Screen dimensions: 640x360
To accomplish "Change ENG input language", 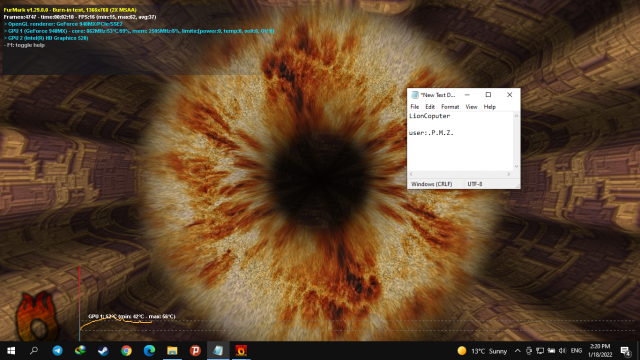I will (x=576, y=351).
